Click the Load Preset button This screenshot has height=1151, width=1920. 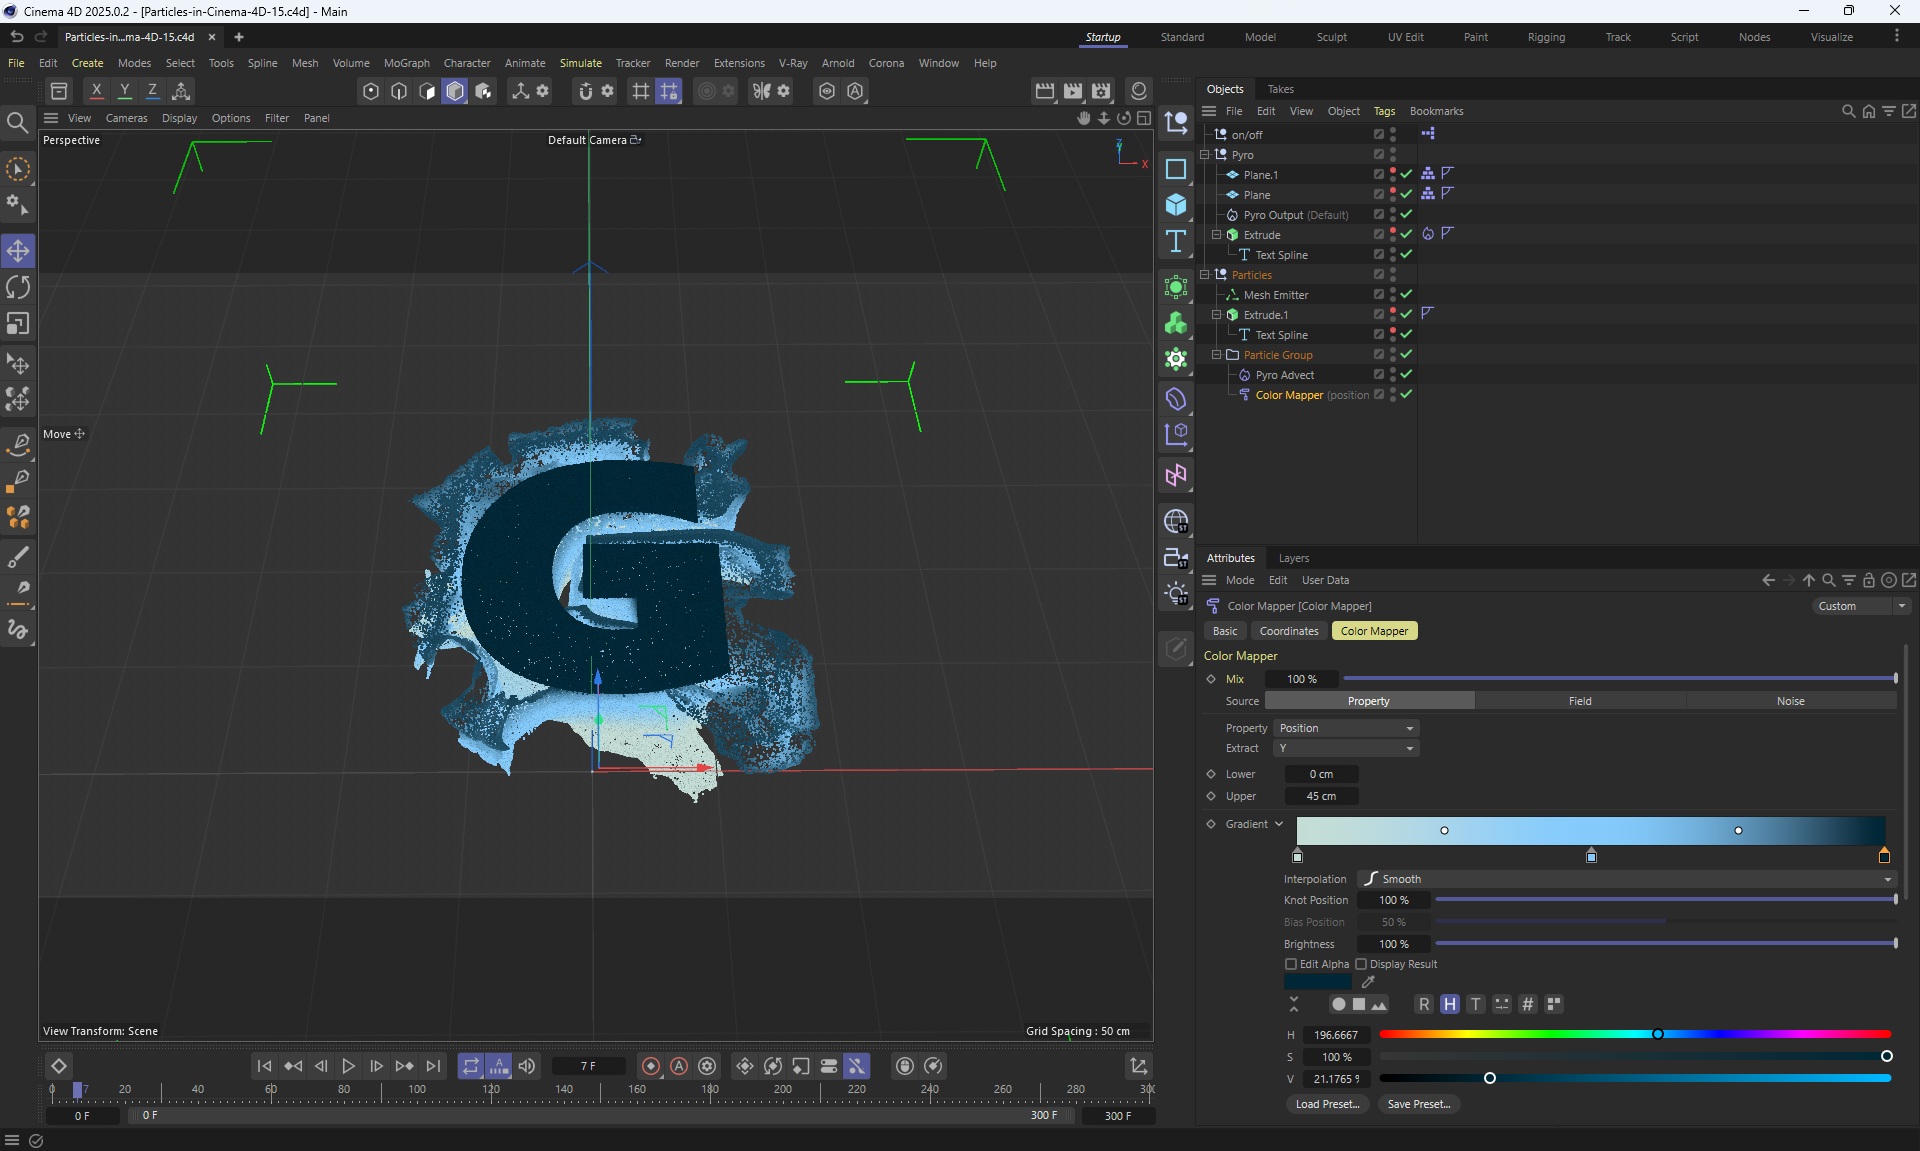point(1327,1104)
